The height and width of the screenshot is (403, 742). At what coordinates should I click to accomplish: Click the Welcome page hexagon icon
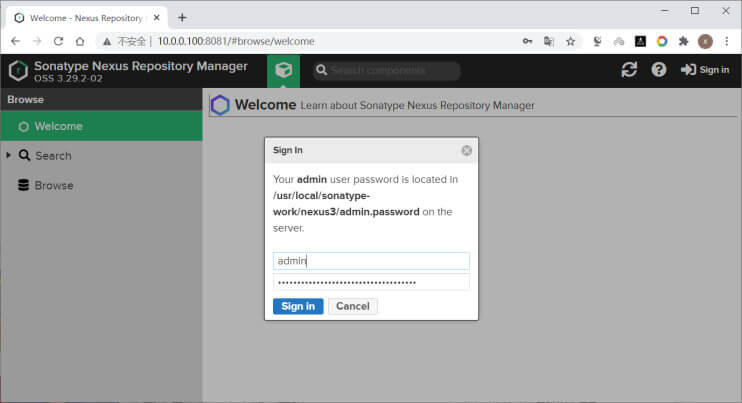(220, 105)
